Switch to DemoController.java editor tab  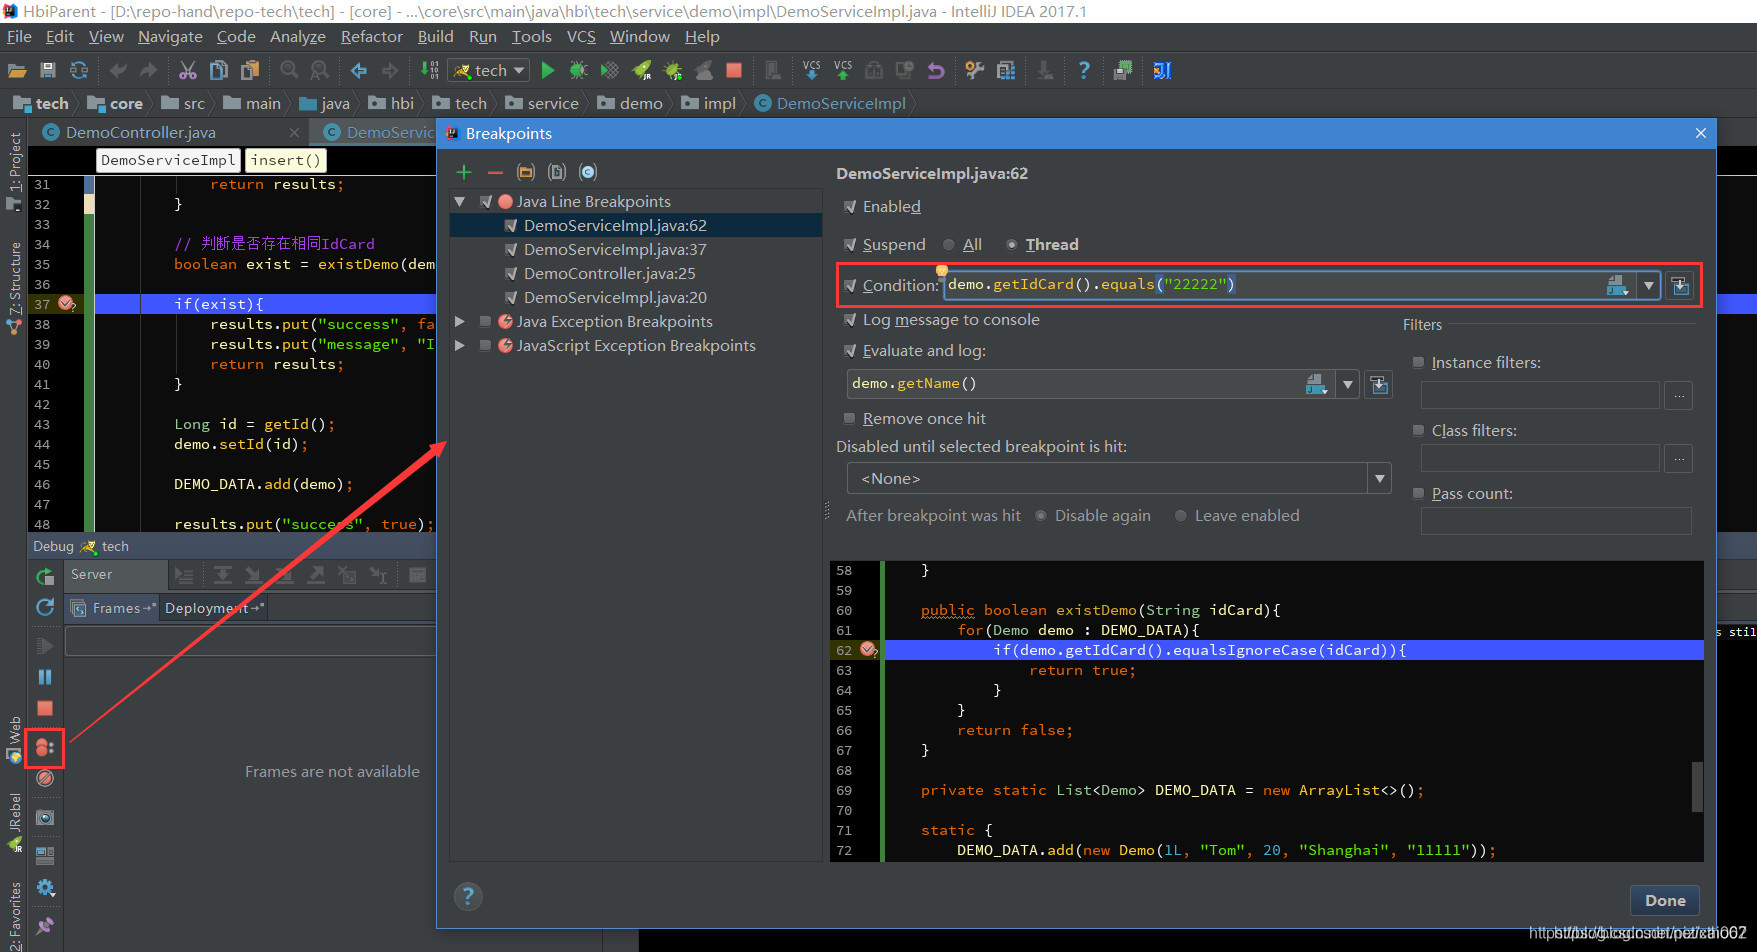(x=141, y=133)
